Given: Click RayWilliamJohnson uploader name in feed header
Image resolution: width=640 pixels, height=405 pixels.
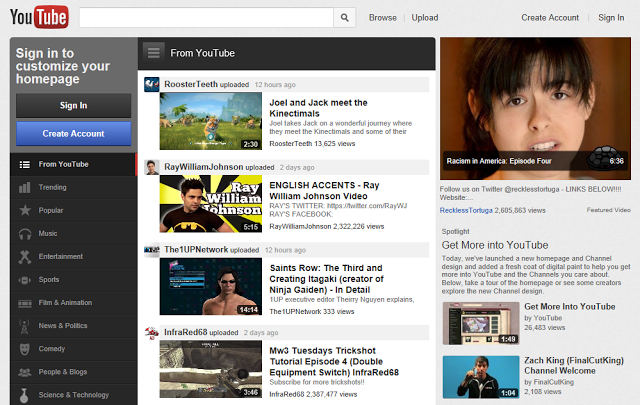Looking at the screenshot, I should click(203, 167).
